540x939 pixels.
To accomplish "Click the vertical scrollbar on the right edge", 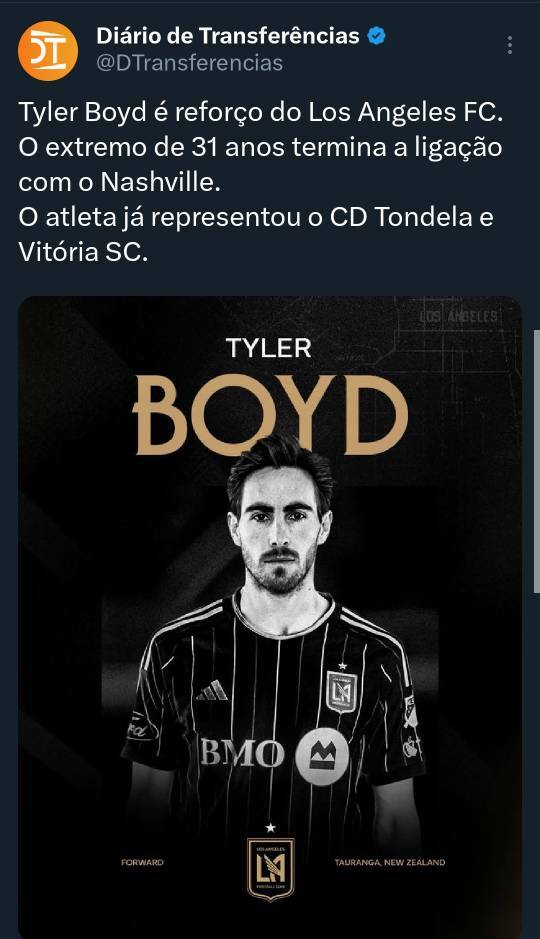I will 536,461.
